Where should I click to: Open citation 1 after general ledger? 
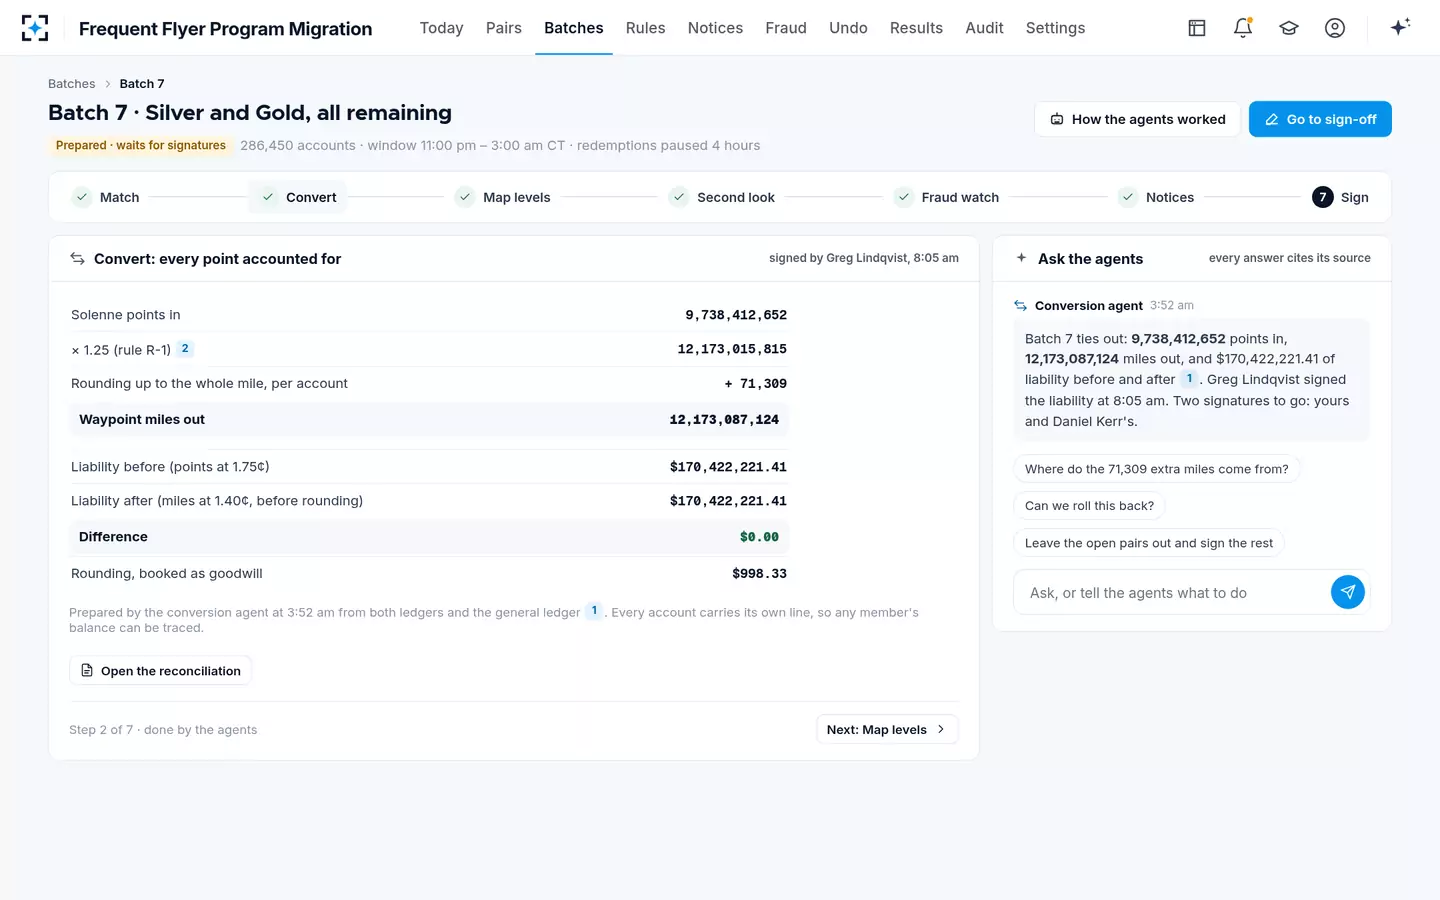594,611
